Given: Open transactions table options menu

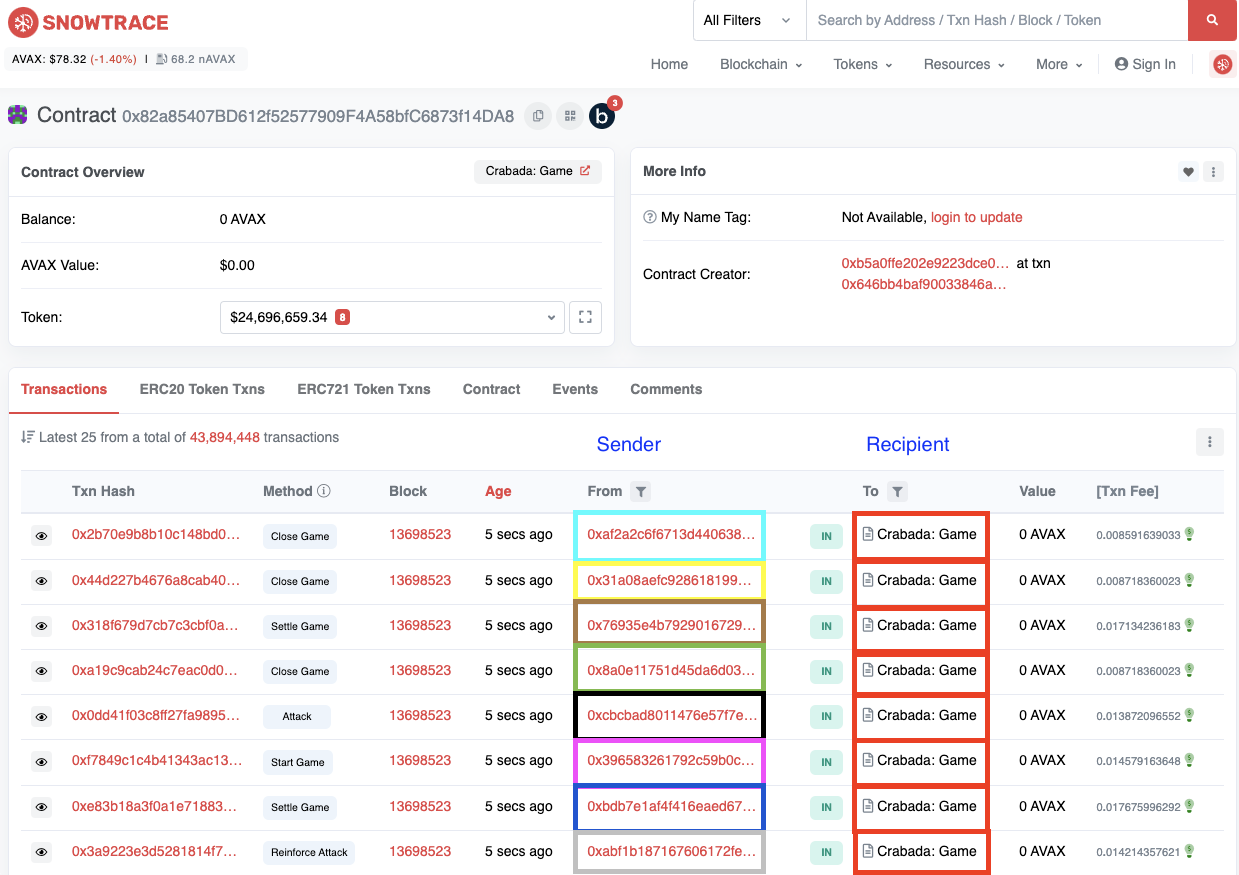Looking at the screenshot, I should coord(1209,442).
